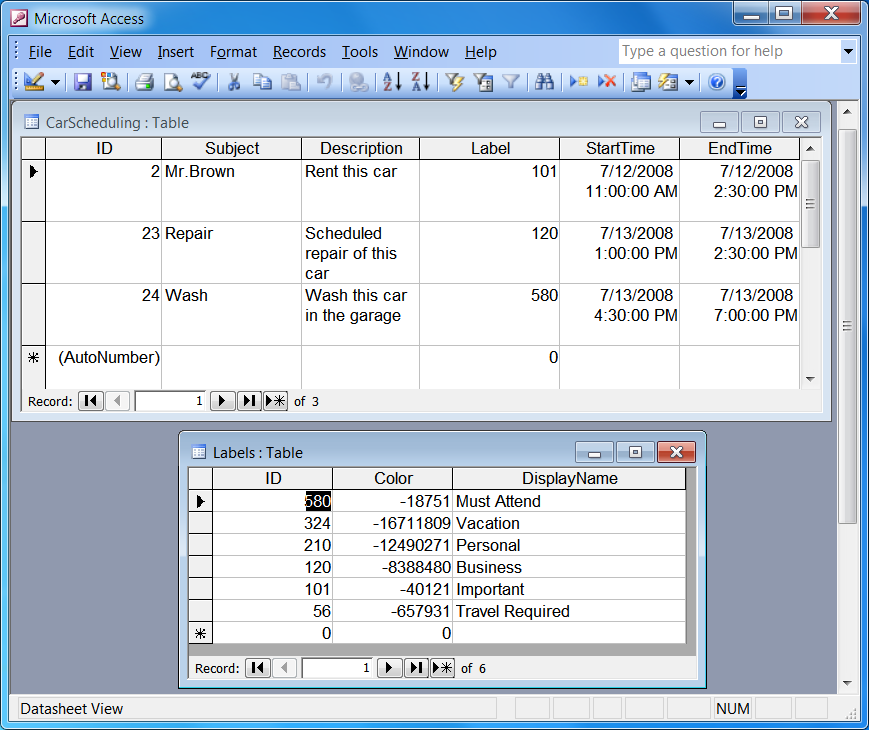Switch to Design View using toolbar icon
Image resolution: width=869 pixels, height=730 pixels.
pyautogui.click(x=34, y=82)
